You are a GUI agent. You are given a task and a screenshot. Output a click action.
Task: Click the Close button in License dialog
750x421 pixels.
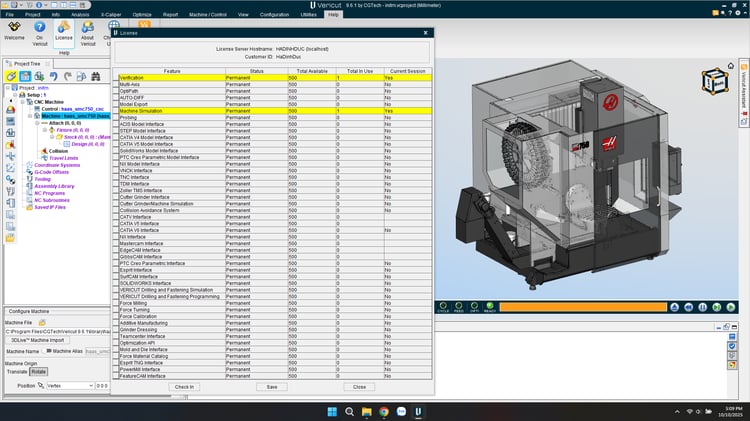pyautogui.click(x=359, y=387)
